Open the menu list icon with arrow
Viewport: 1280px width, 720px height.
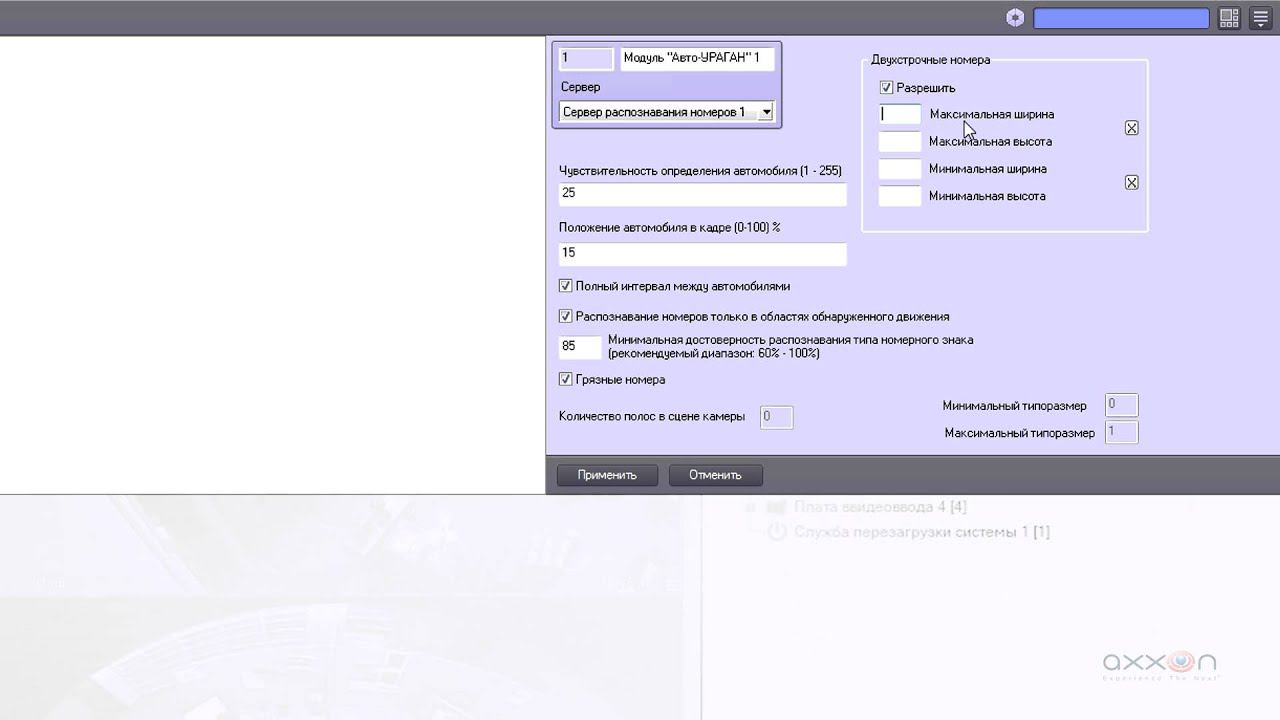[1261, 17]
